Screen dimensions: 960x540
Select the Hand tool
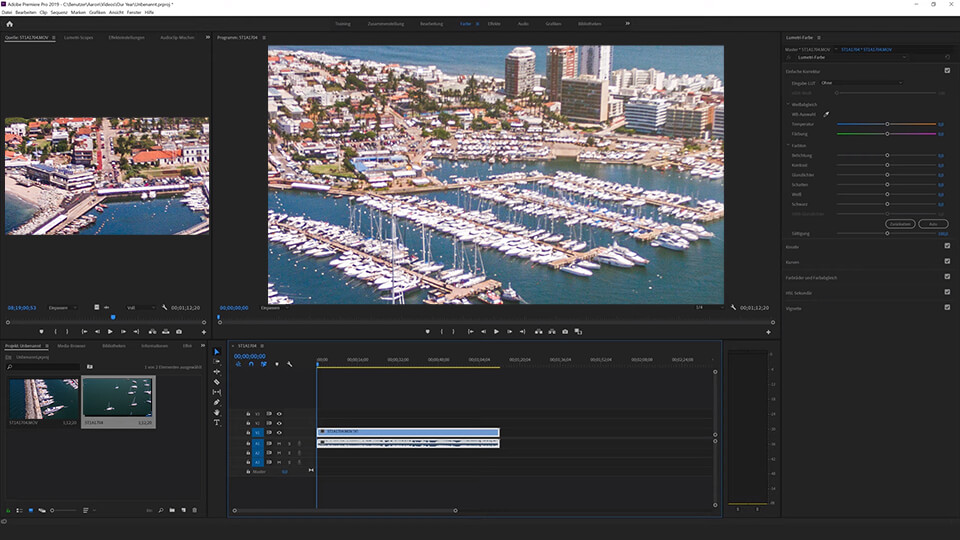click(217, 412)
